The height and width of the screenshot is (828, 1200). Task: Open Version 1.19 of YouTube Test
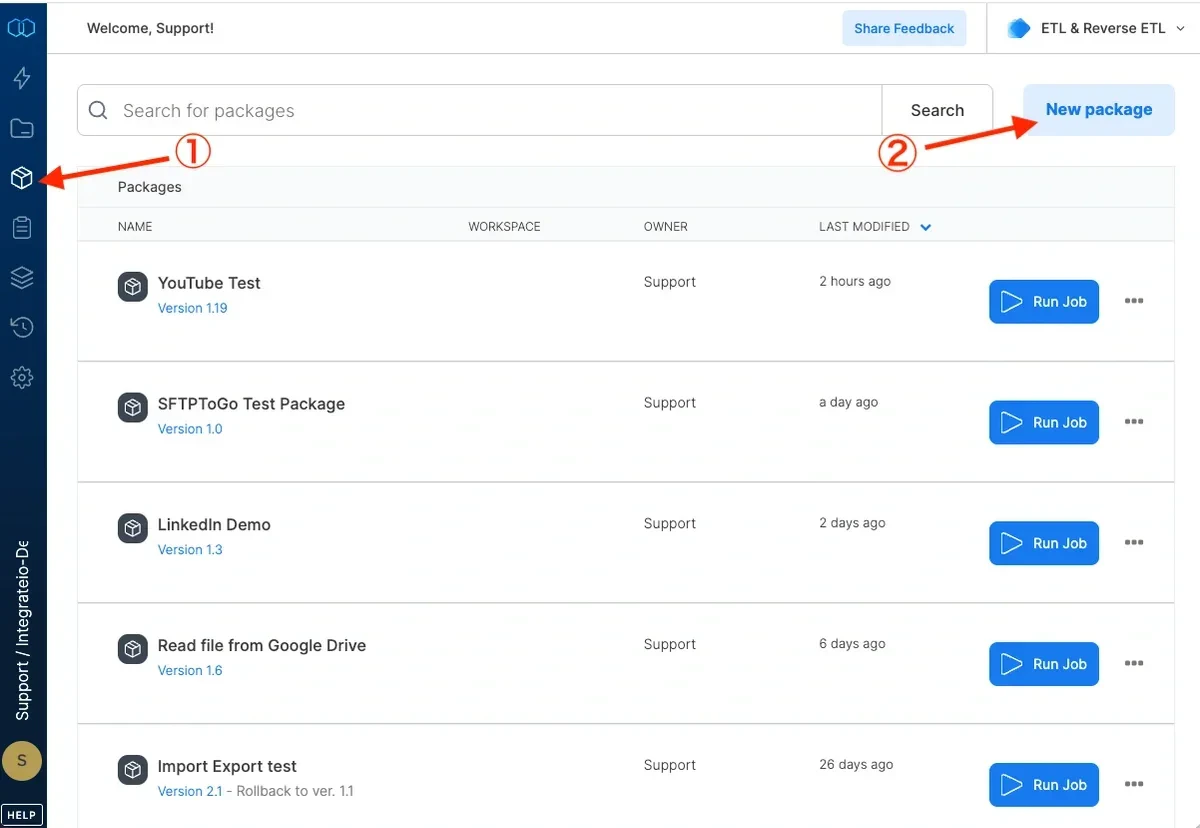tap(192, 308)
